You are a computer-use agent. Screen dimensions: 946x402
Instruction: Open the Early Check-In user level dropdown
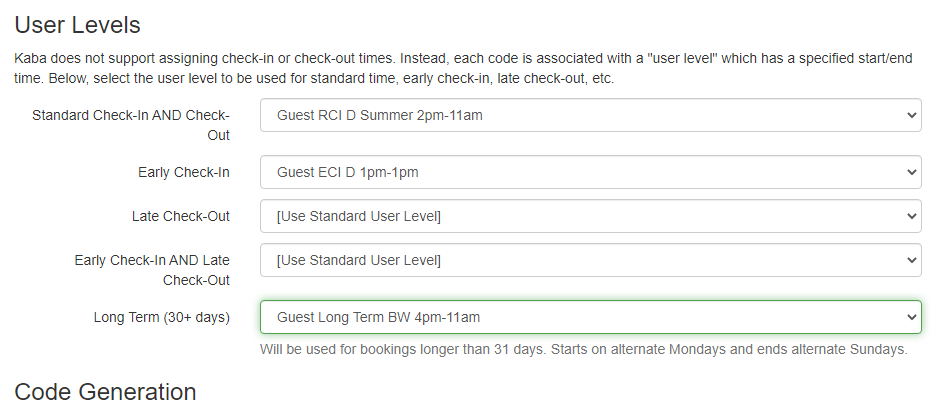coord(590,172)
